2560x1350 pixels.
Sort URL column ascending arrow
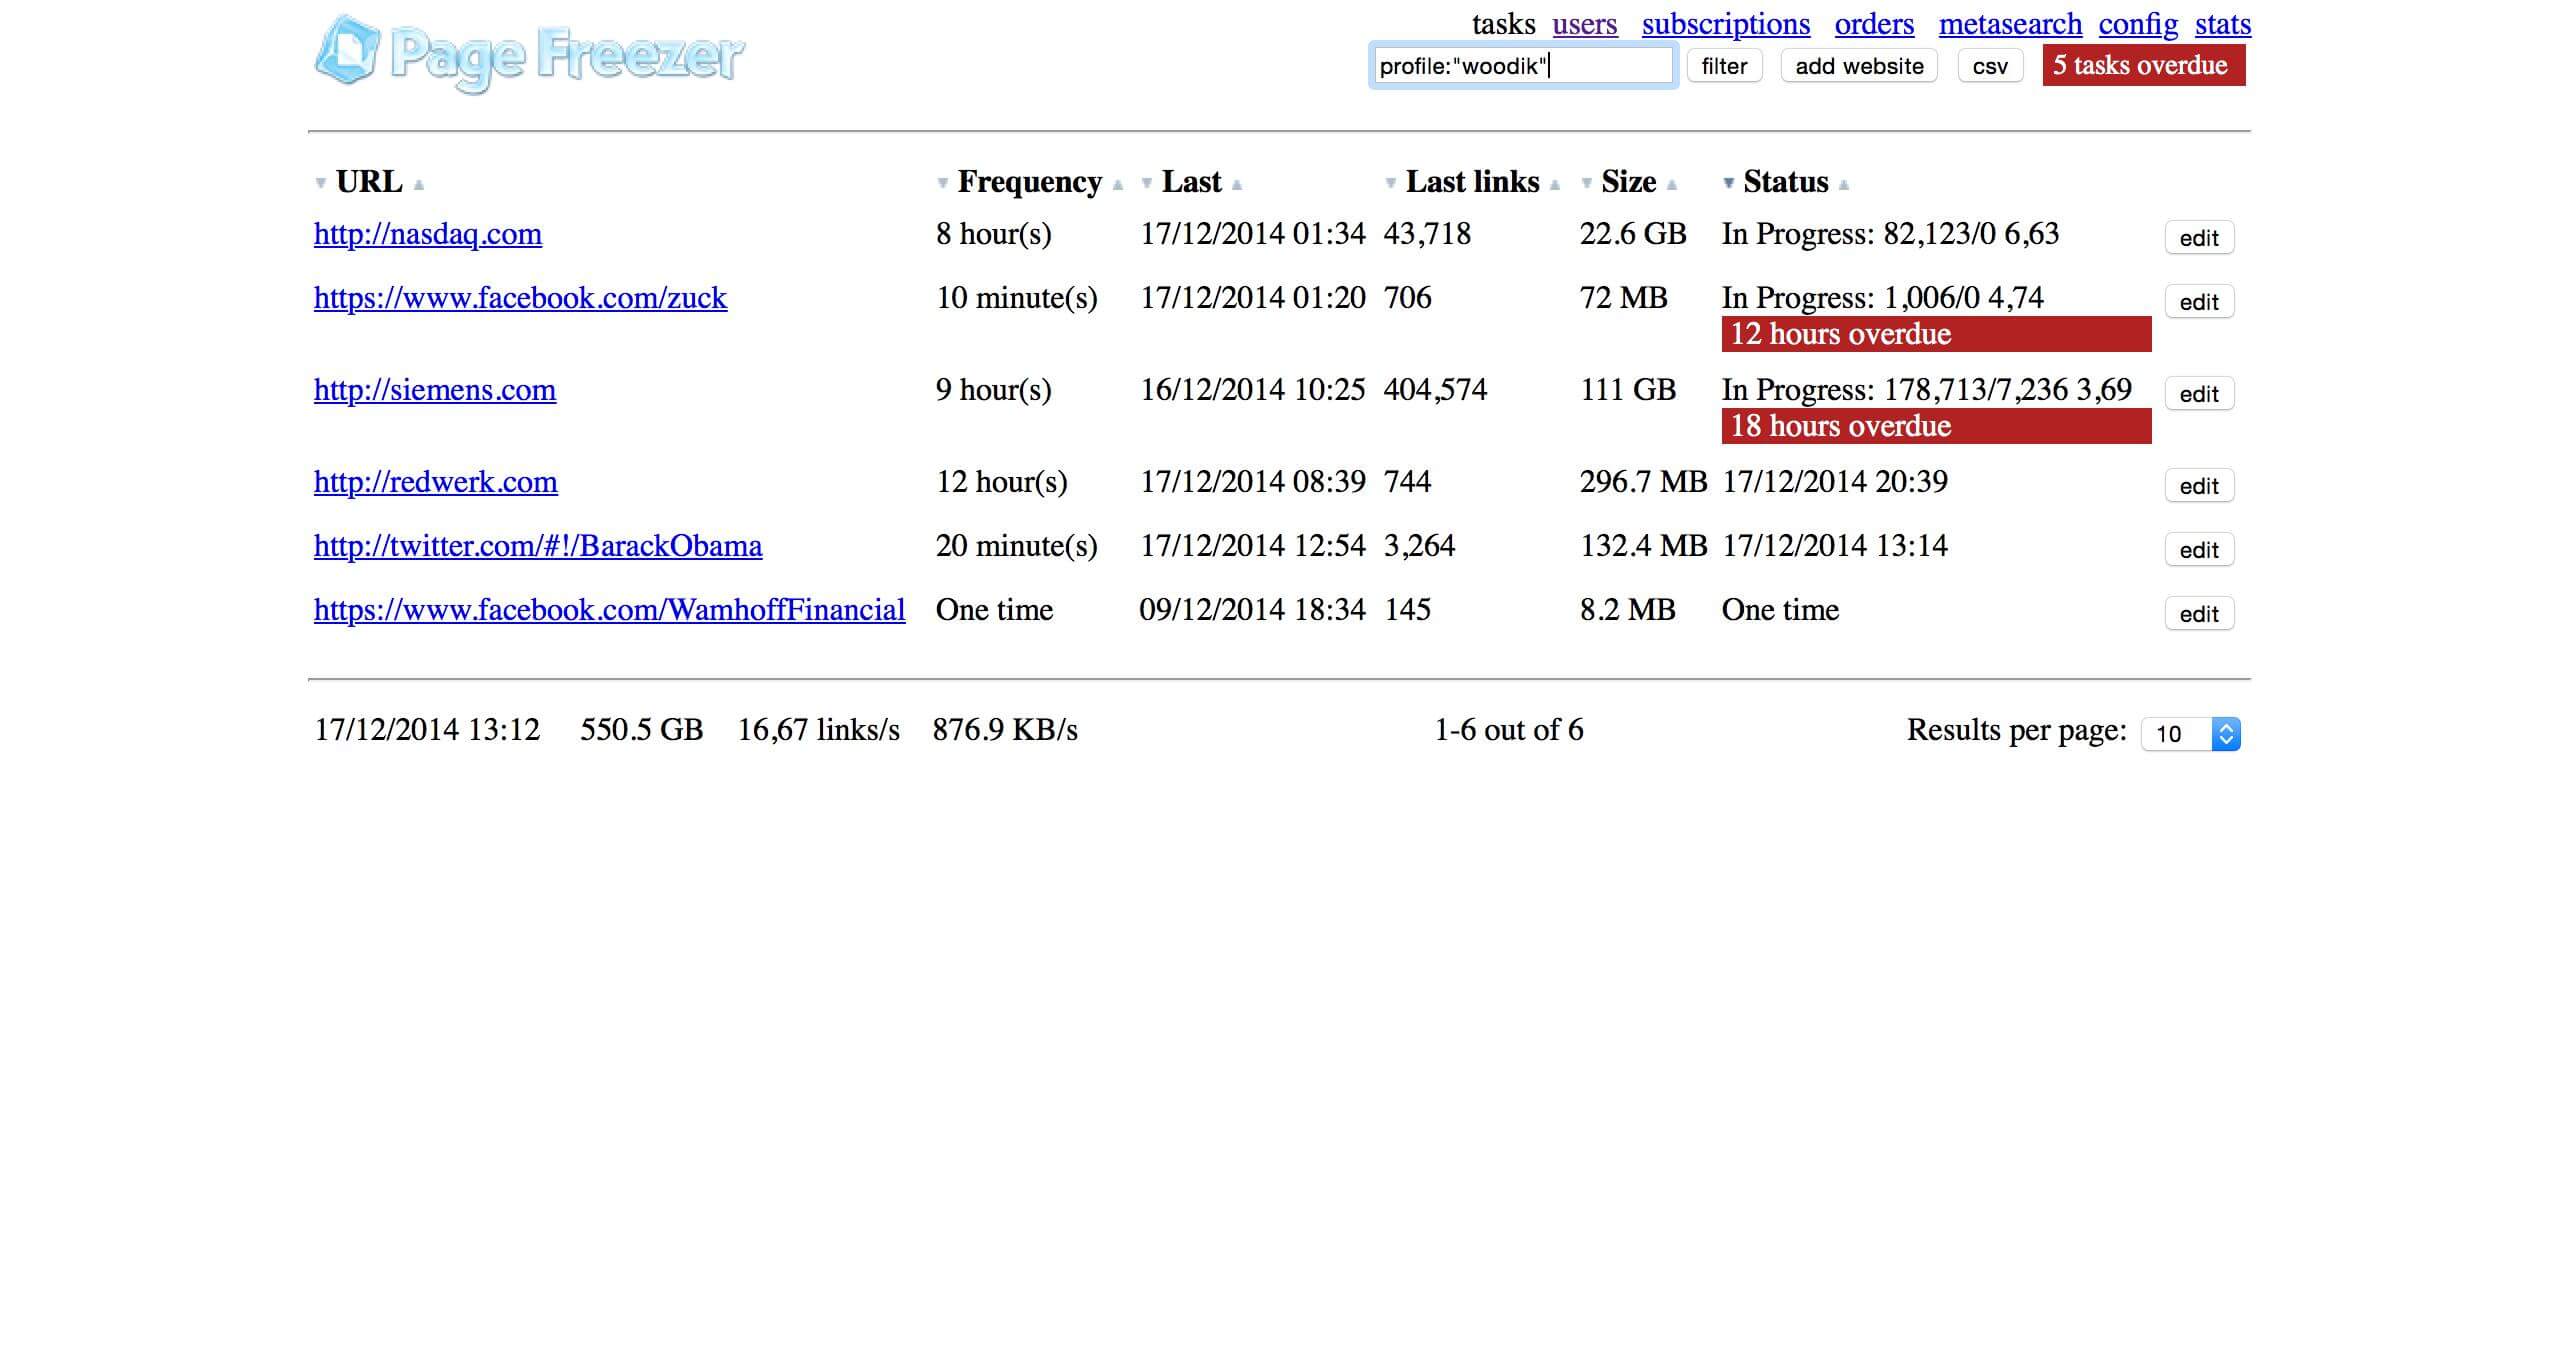(x=419, y=184)
